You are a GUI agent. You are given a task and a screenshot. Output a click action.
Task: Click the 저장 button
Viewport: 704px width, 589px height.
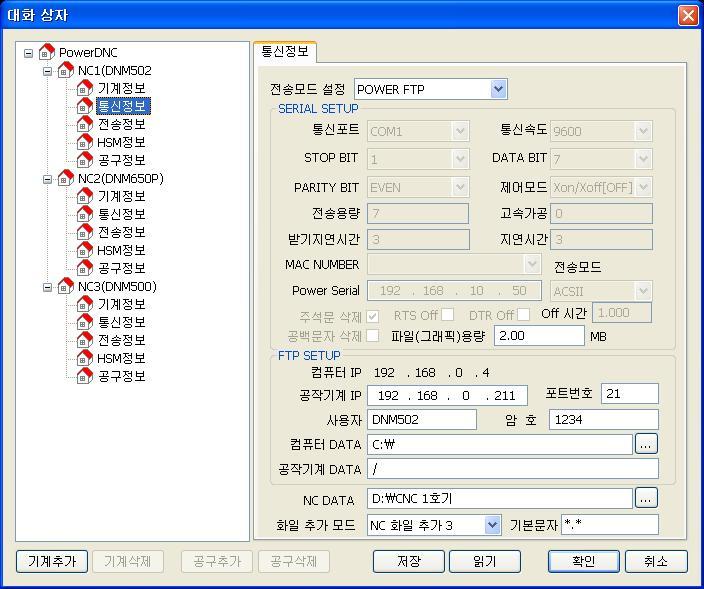tap(409, 561)
